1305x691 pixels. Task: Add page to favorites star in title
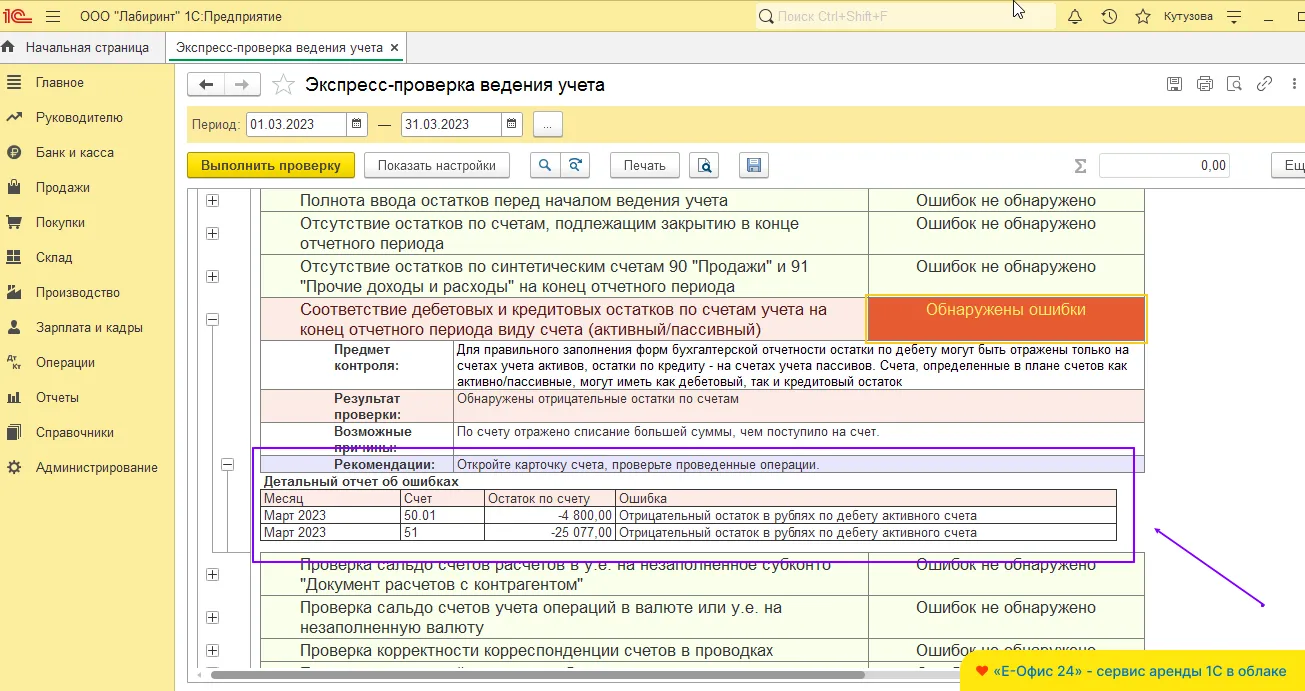click(284, 85)
